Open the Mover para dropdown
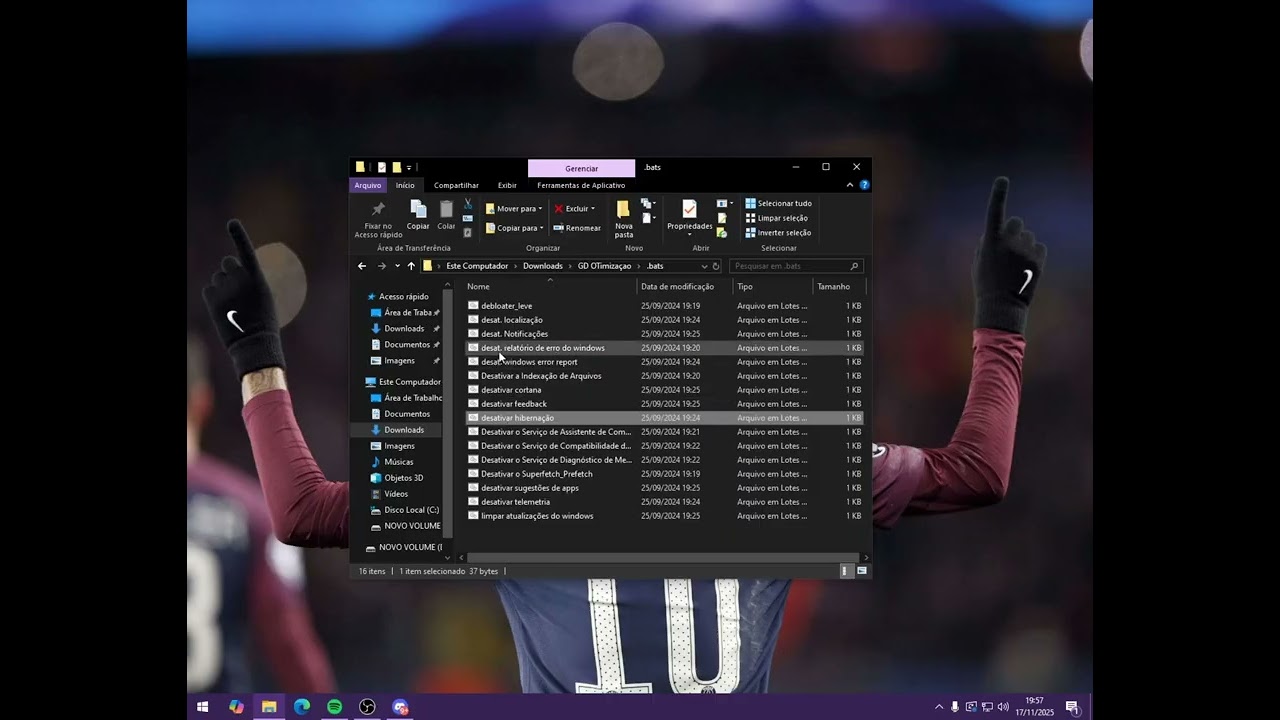This screenshot has height=720, width=1280. coord(514,209)
